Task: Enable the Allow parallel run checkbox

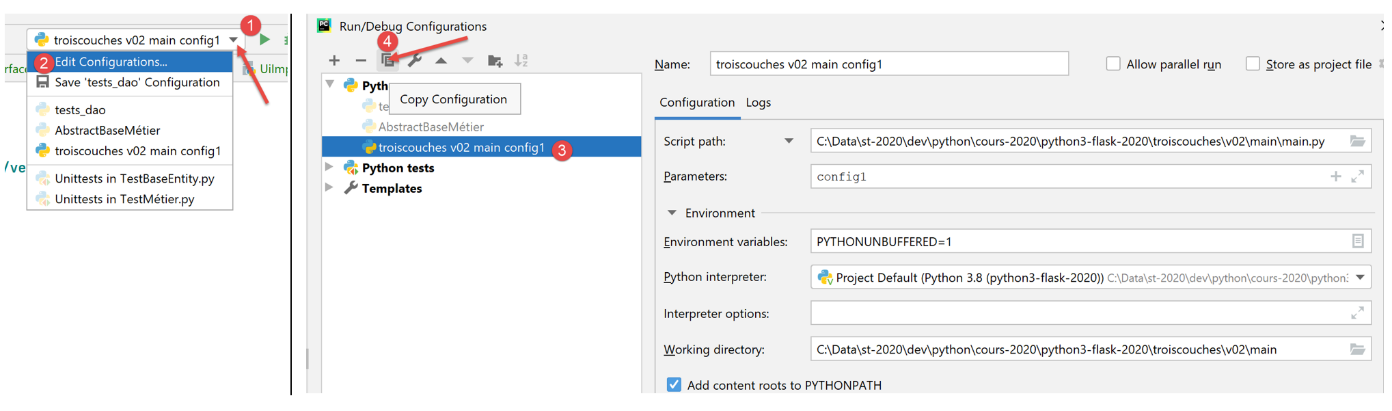Action: (x=1113, y=64)
